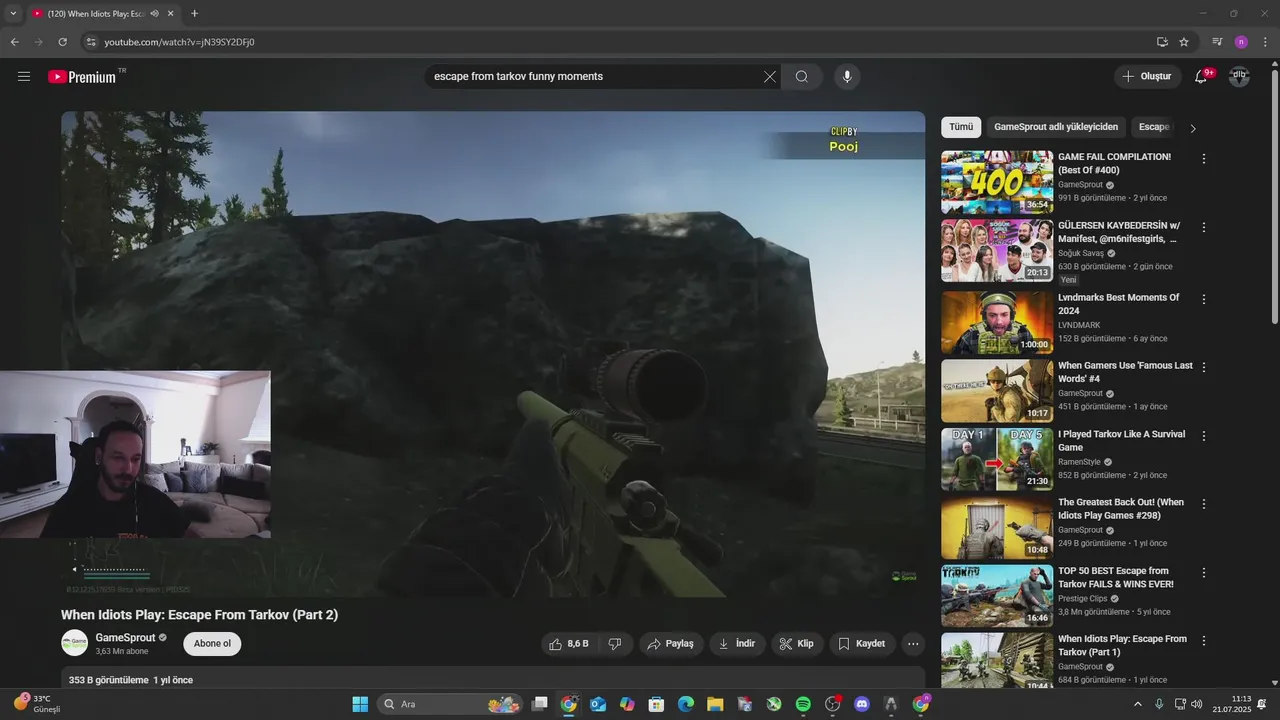Open Chrome profile avatar
The image size is (1280, 720).
[1241, 42]
